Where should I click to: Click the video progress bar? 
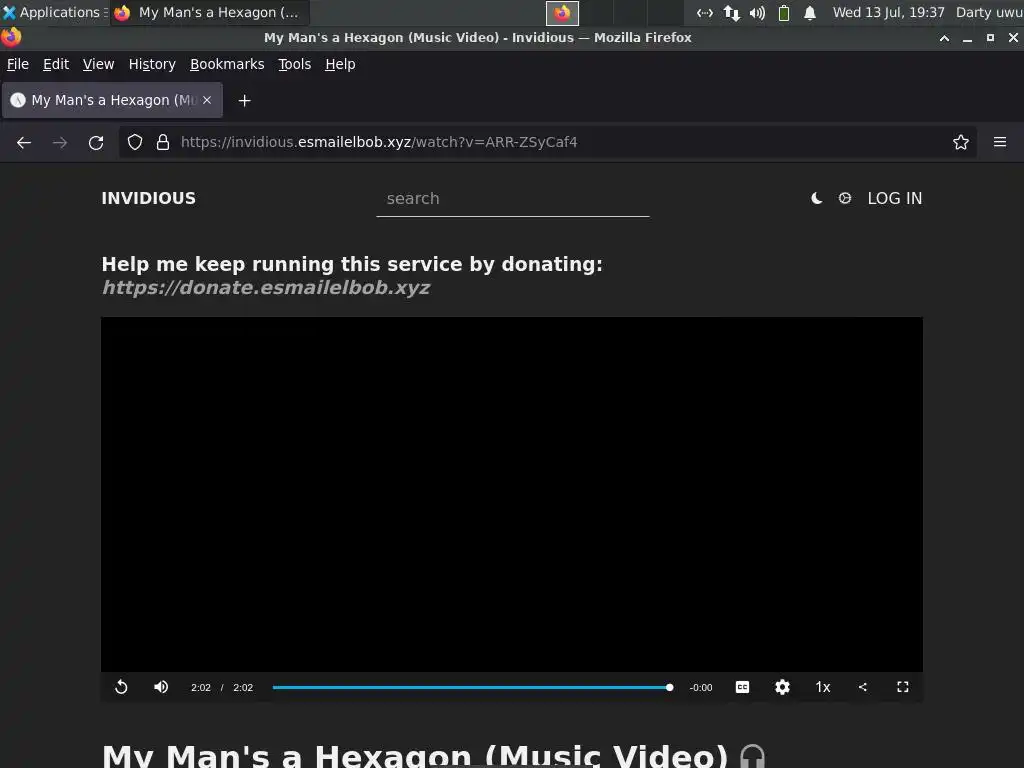(x=473, y=687)
